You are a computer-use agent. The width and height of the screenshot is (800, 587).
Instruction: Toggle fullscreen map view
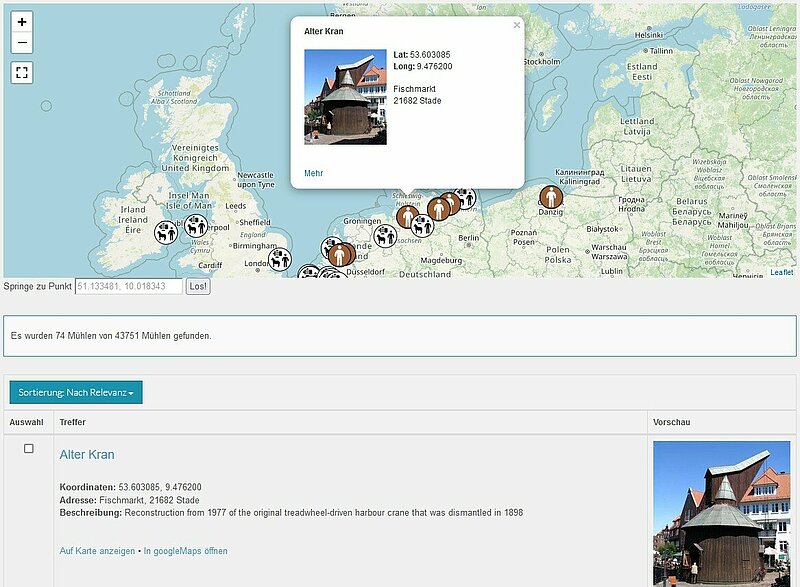click(22, 72)
